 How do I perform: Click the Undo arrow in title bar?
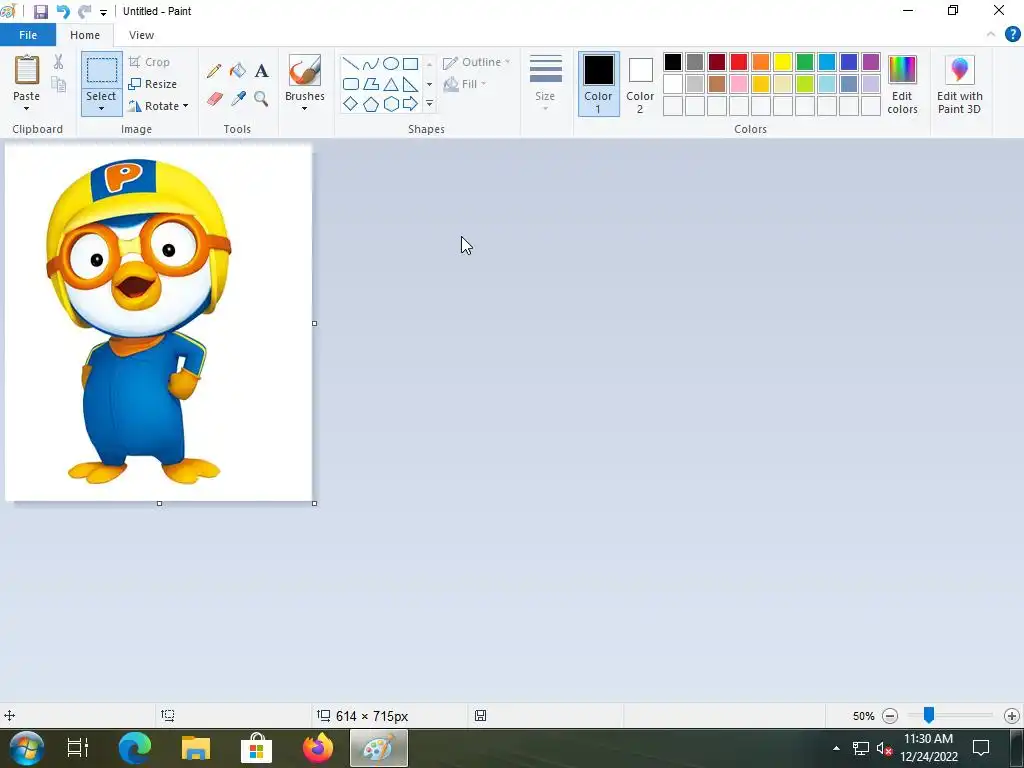[x=63, y=12]
